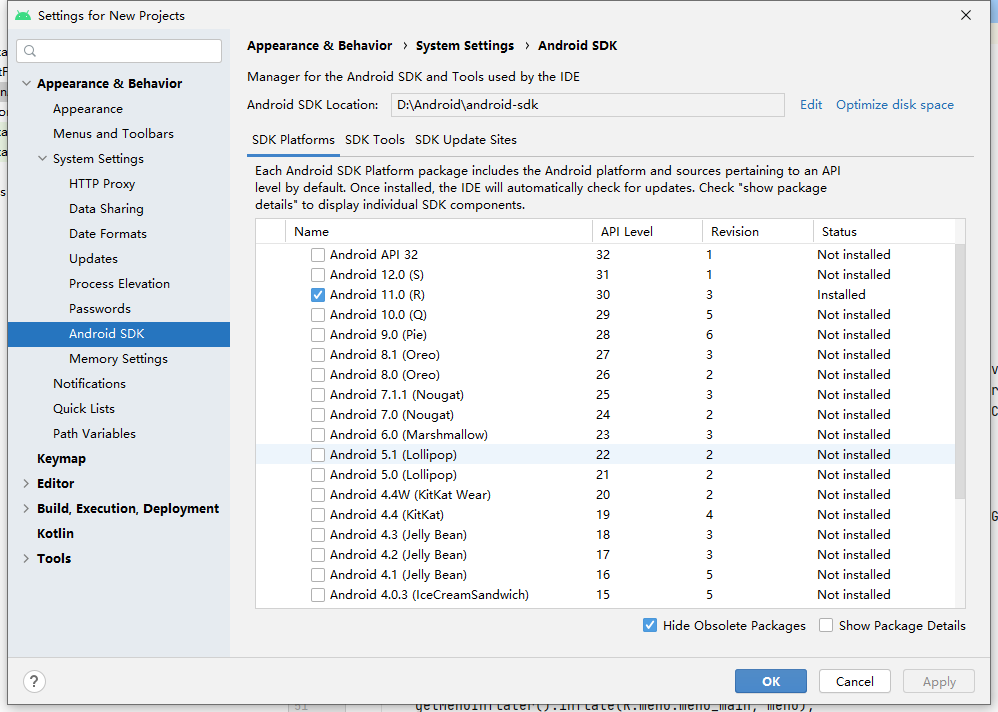Select the Android 8.0 (Oreo) row text
Screen dimensions: 998x712
pyautogui.click(x=384, y=375)
